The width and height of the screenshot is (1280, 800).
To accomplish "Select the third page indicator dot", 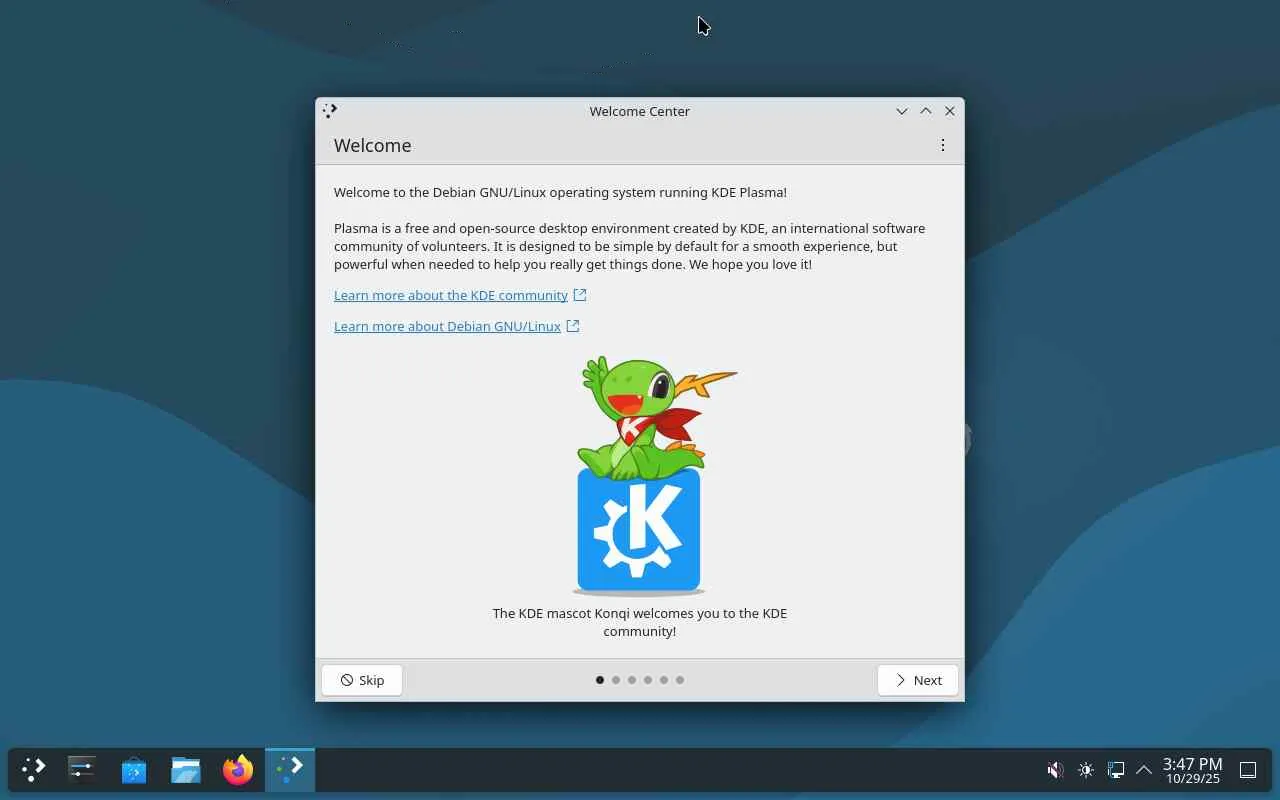I will 632,680.
